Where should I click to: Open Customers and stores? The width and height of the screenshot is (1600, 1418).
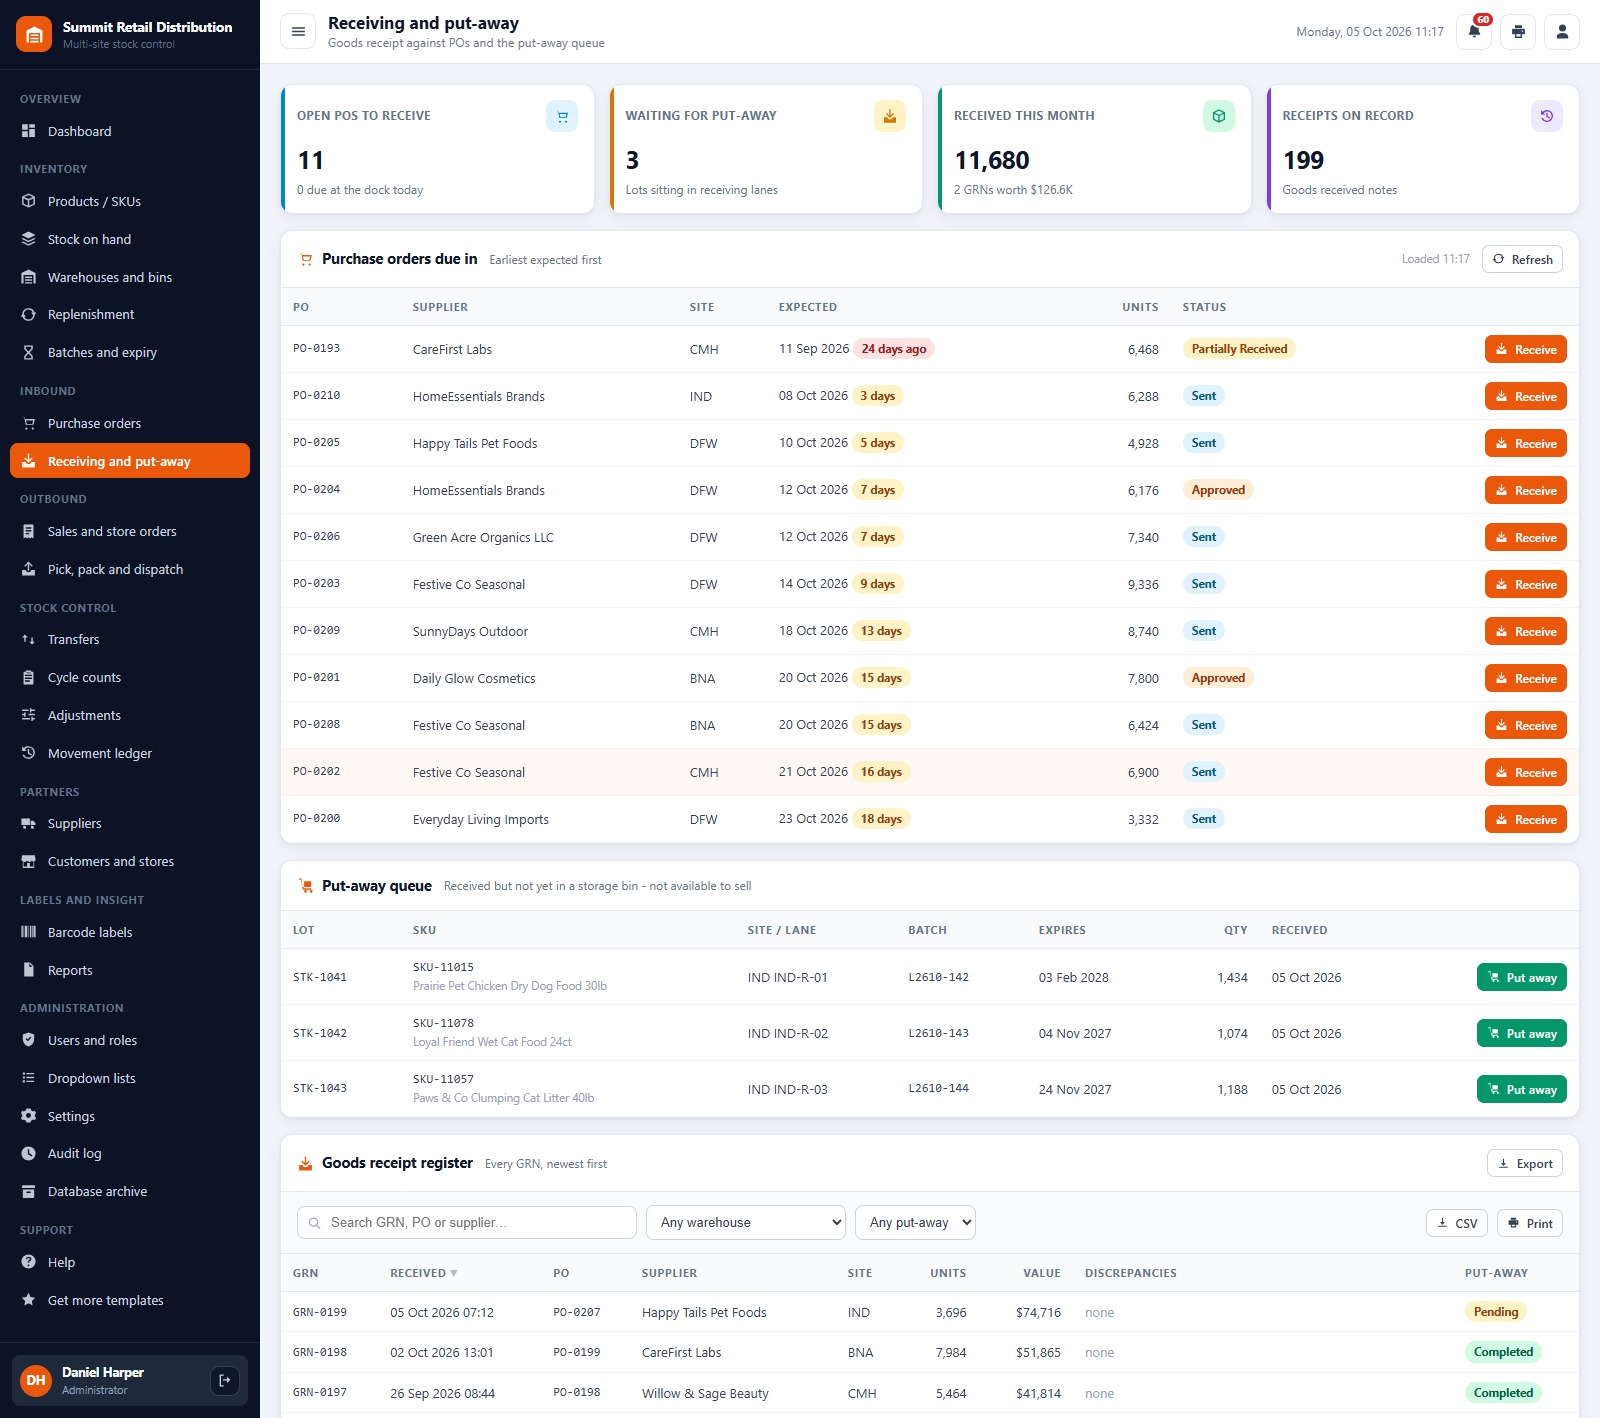(x=130, y=861)
